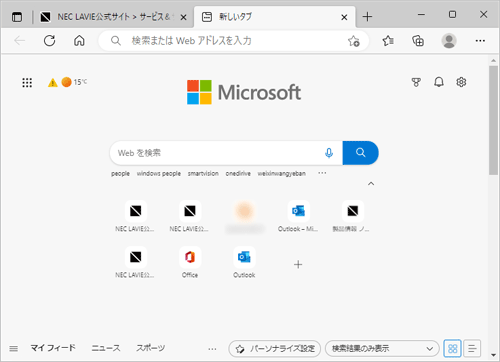The height and width of the screenshot is (362, 500).
Task: Go to the home page icon
Action: click(79, 41)
